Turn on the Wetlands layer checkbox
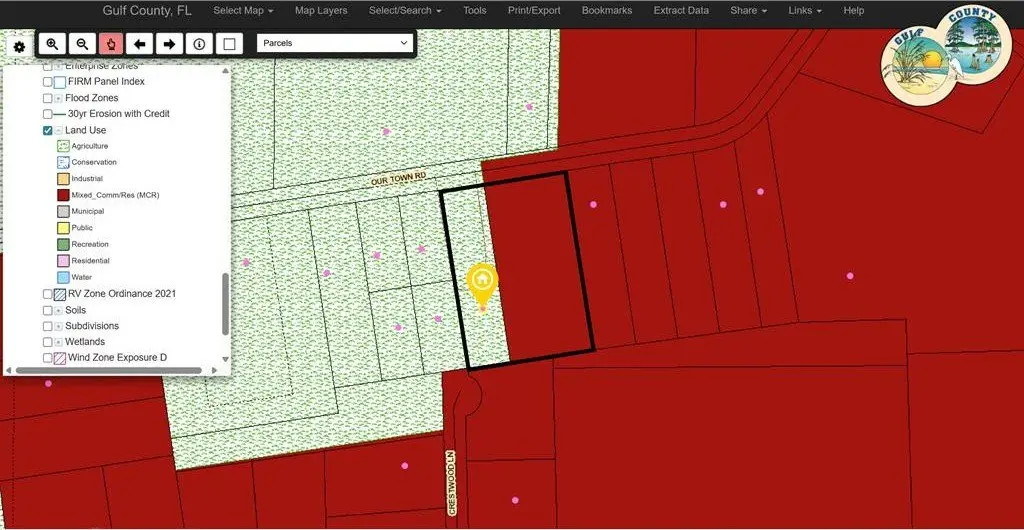 pyautogui.click(x=48, y=342)
